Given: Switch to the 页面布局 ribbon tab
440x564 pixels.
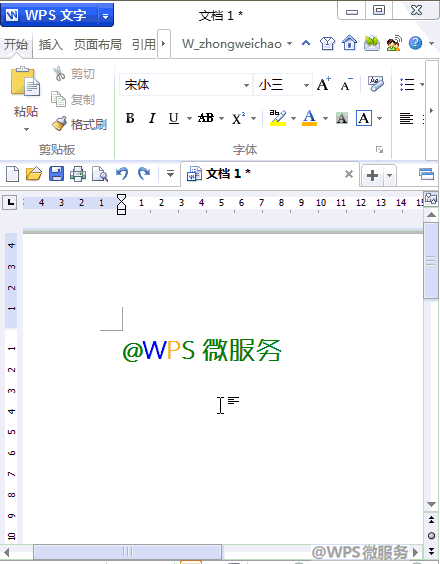Looking at the screenshot, I should [97, 44].
